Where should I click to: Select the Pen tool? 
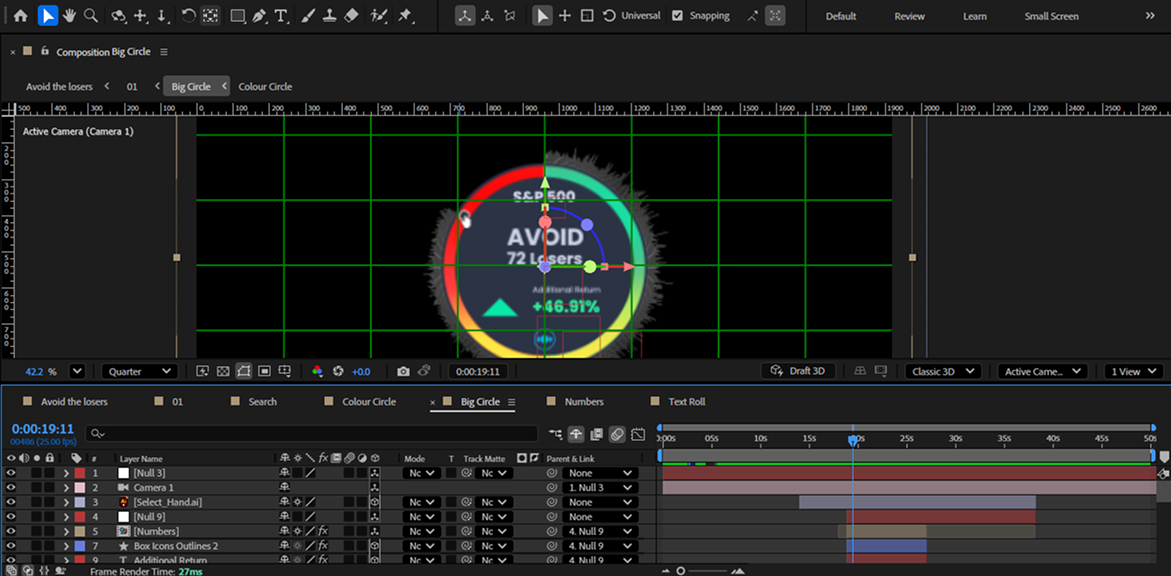(260, 16)
